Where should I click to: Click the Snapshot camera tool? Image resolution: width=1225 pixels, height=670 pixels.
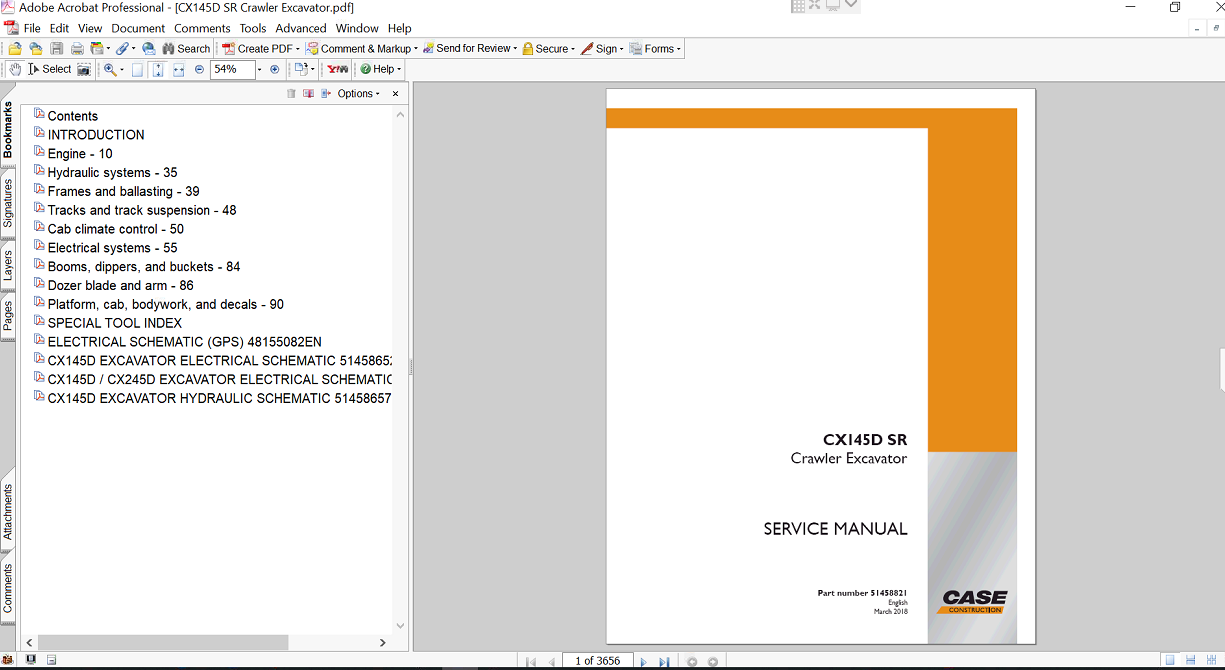[84, 69]
